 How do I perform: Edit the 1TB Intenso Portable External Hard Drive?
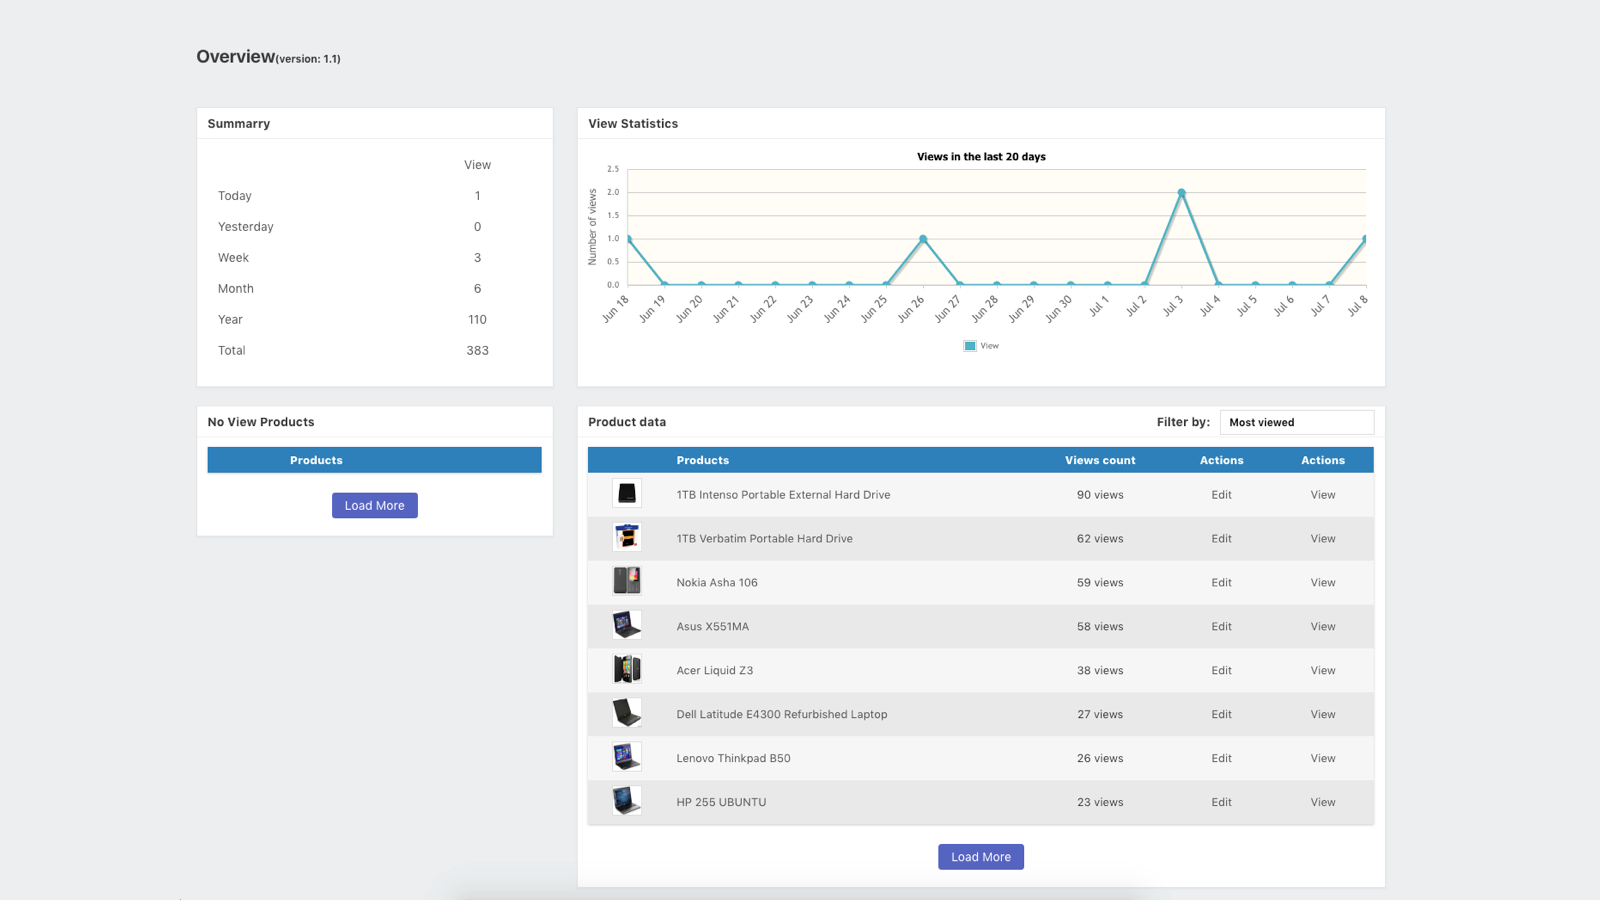(x=1221, y=494)
